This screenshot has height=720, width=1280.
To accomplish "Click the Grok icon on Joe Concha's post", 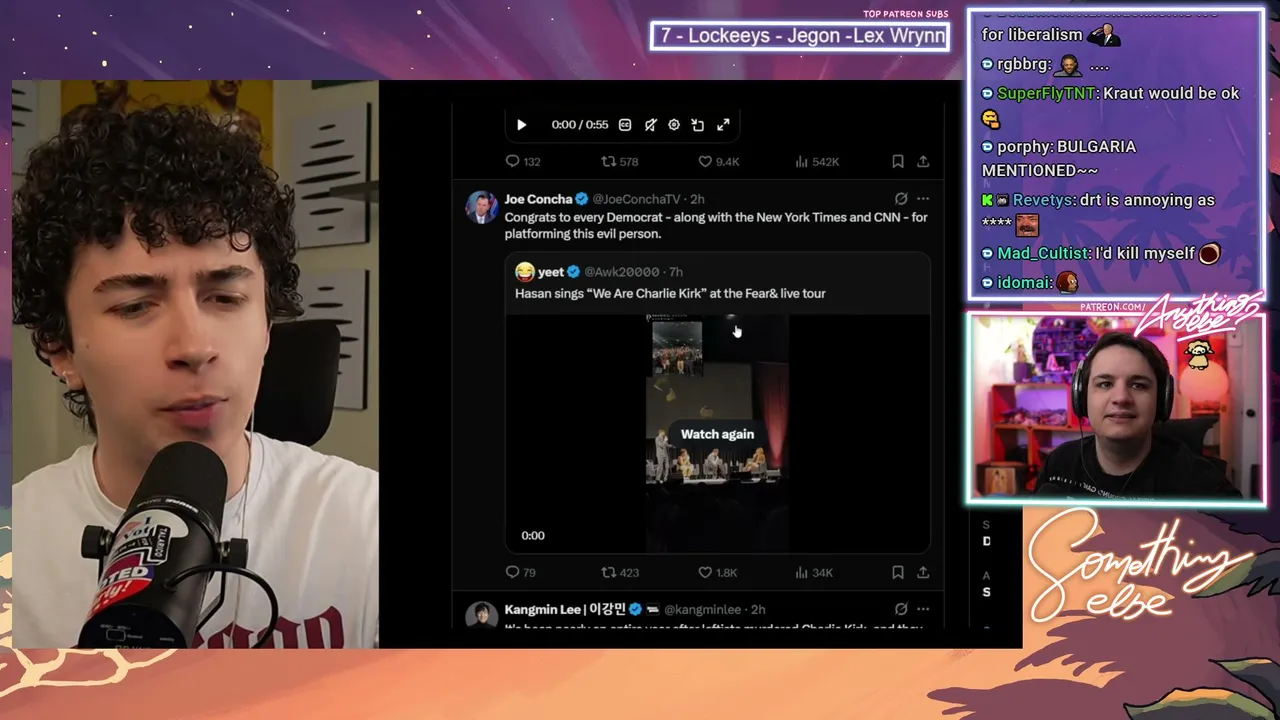I will pos(901,199).
